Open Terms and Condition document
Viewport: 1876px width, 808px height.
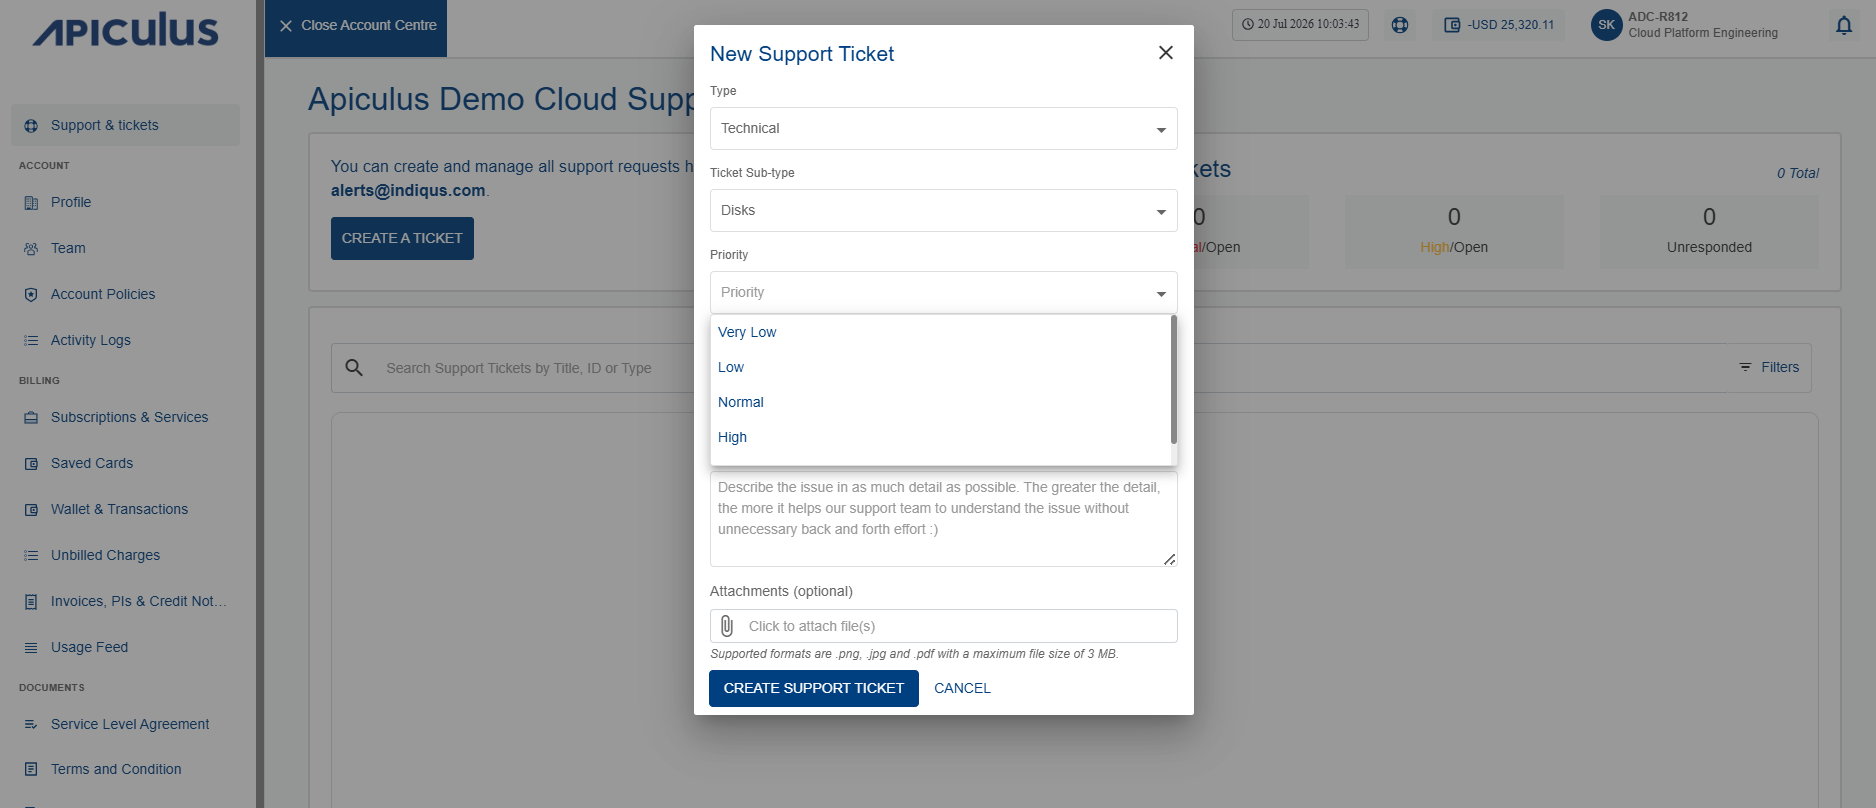point(116,769)
